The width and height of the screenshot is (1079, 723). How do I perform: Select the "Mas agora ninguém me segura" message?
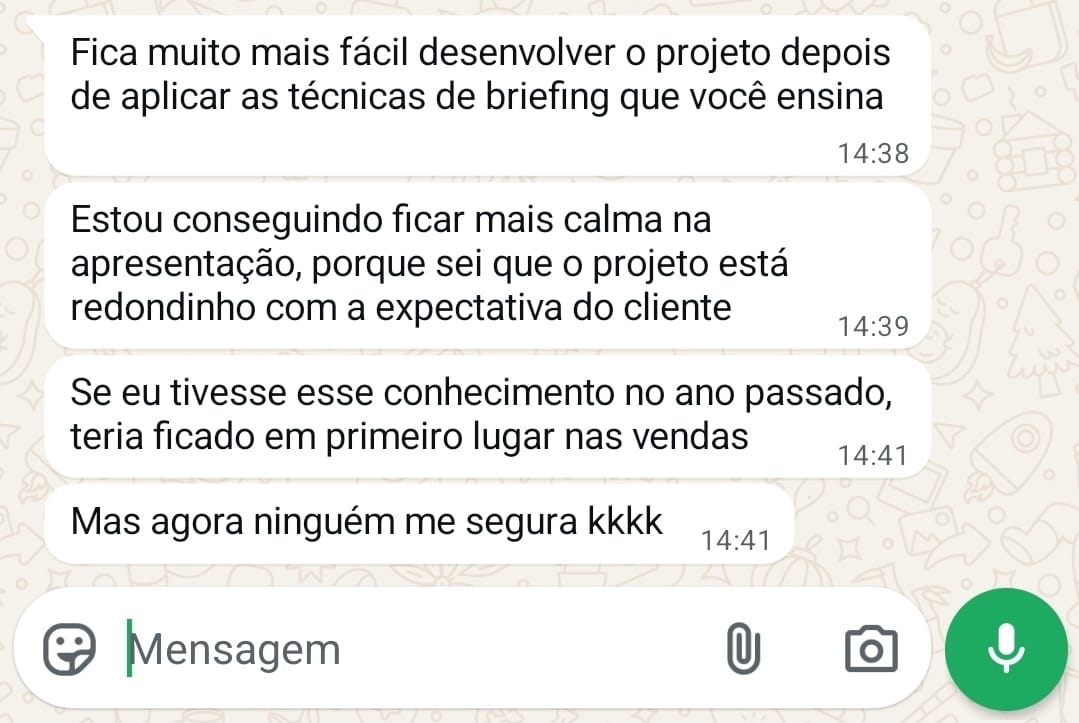point(367,520)
